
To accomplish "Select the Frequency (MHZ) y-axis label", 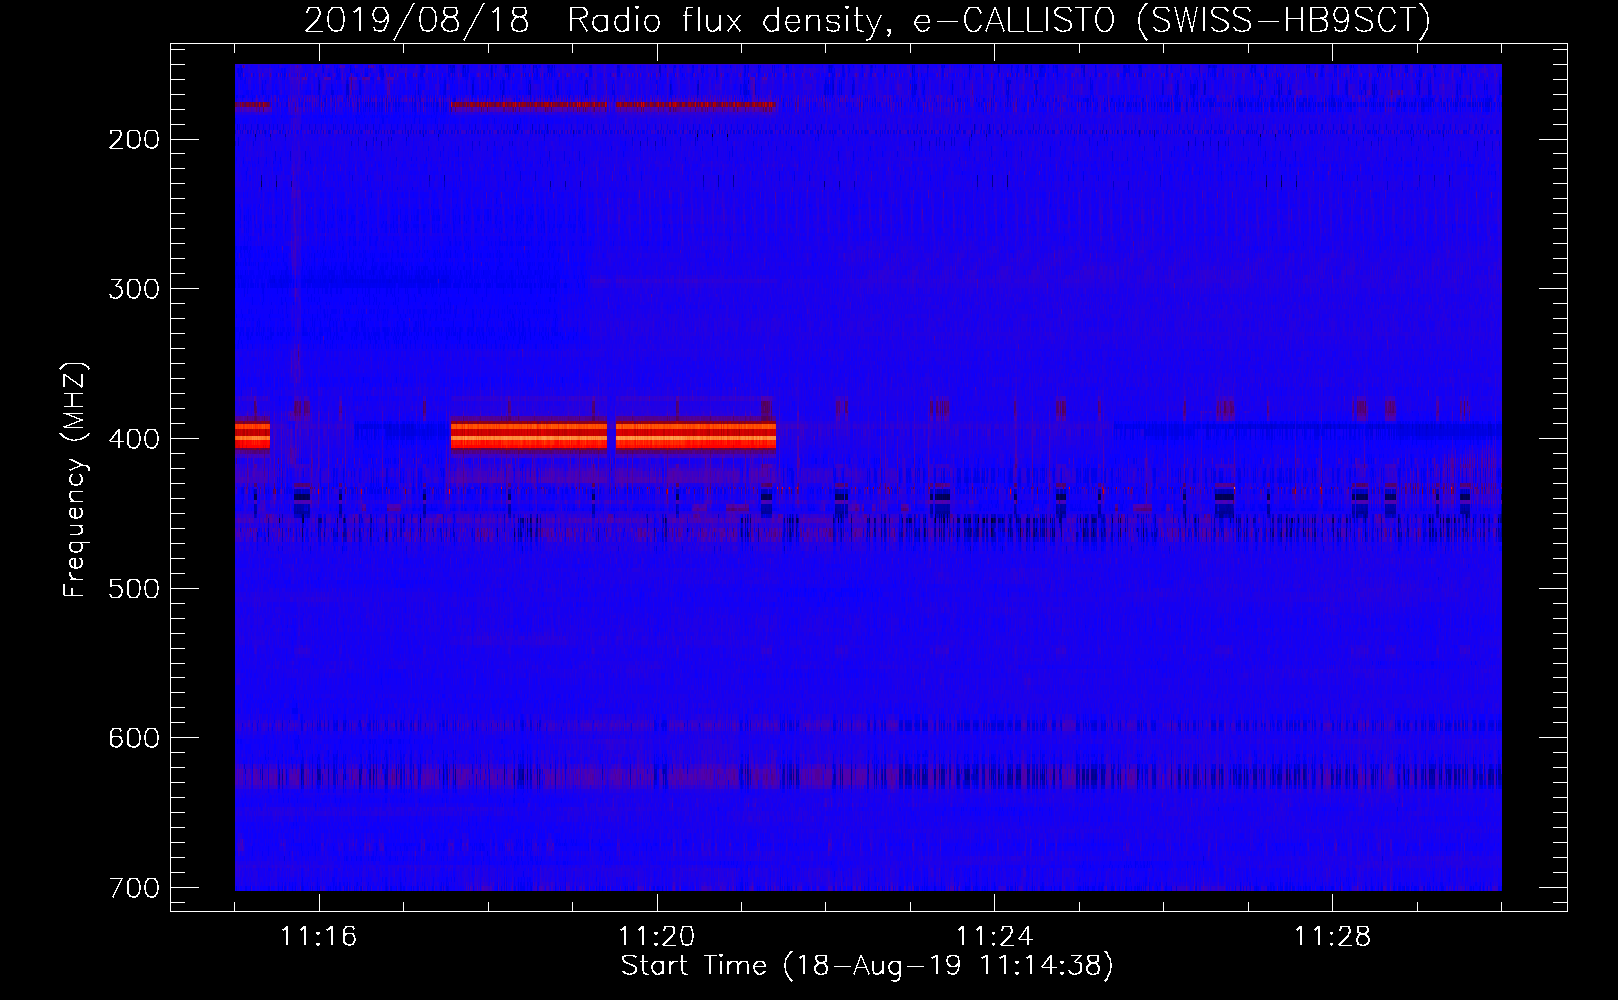I will coord(75,479).
